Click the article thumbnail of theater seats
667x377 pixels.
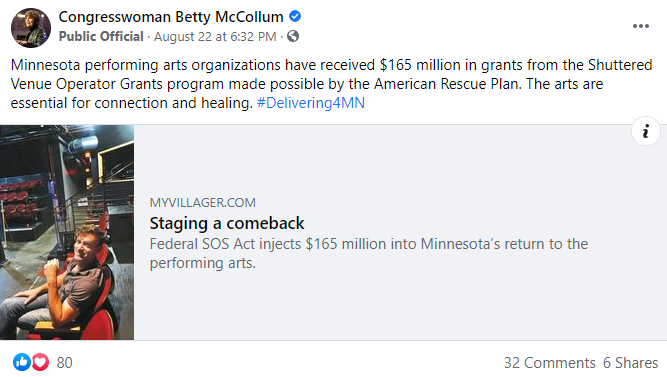pos(67,232)
